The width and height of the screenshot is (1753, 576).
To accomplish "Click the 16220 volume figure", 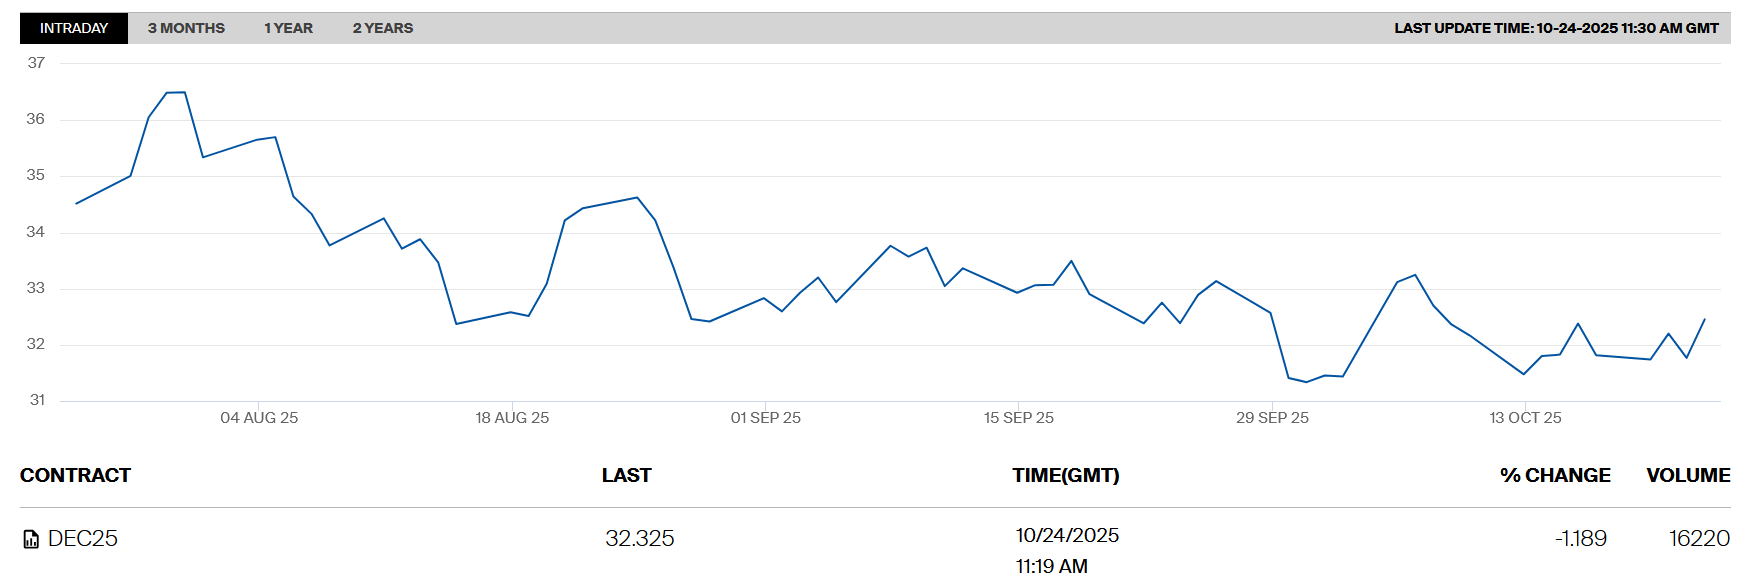I will pyautogui.click(x=1698, y=538).
